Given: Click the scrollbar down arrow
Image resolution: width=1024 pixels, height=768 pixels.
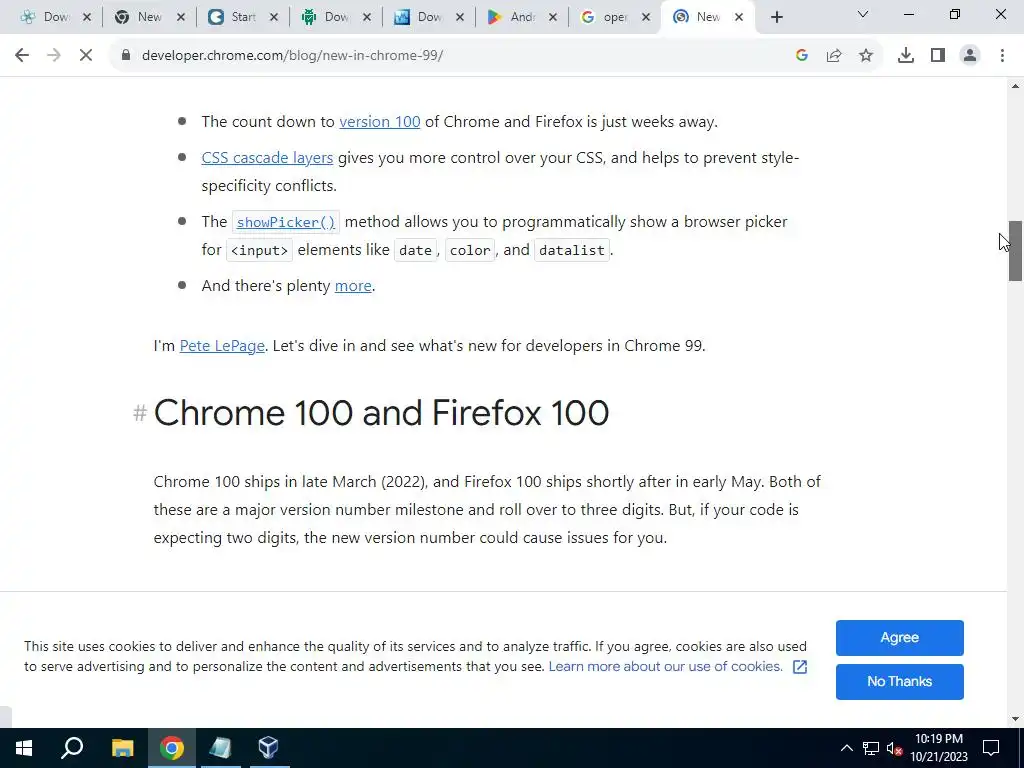Looking at the screenshot, I should [x=1015, y=719].
